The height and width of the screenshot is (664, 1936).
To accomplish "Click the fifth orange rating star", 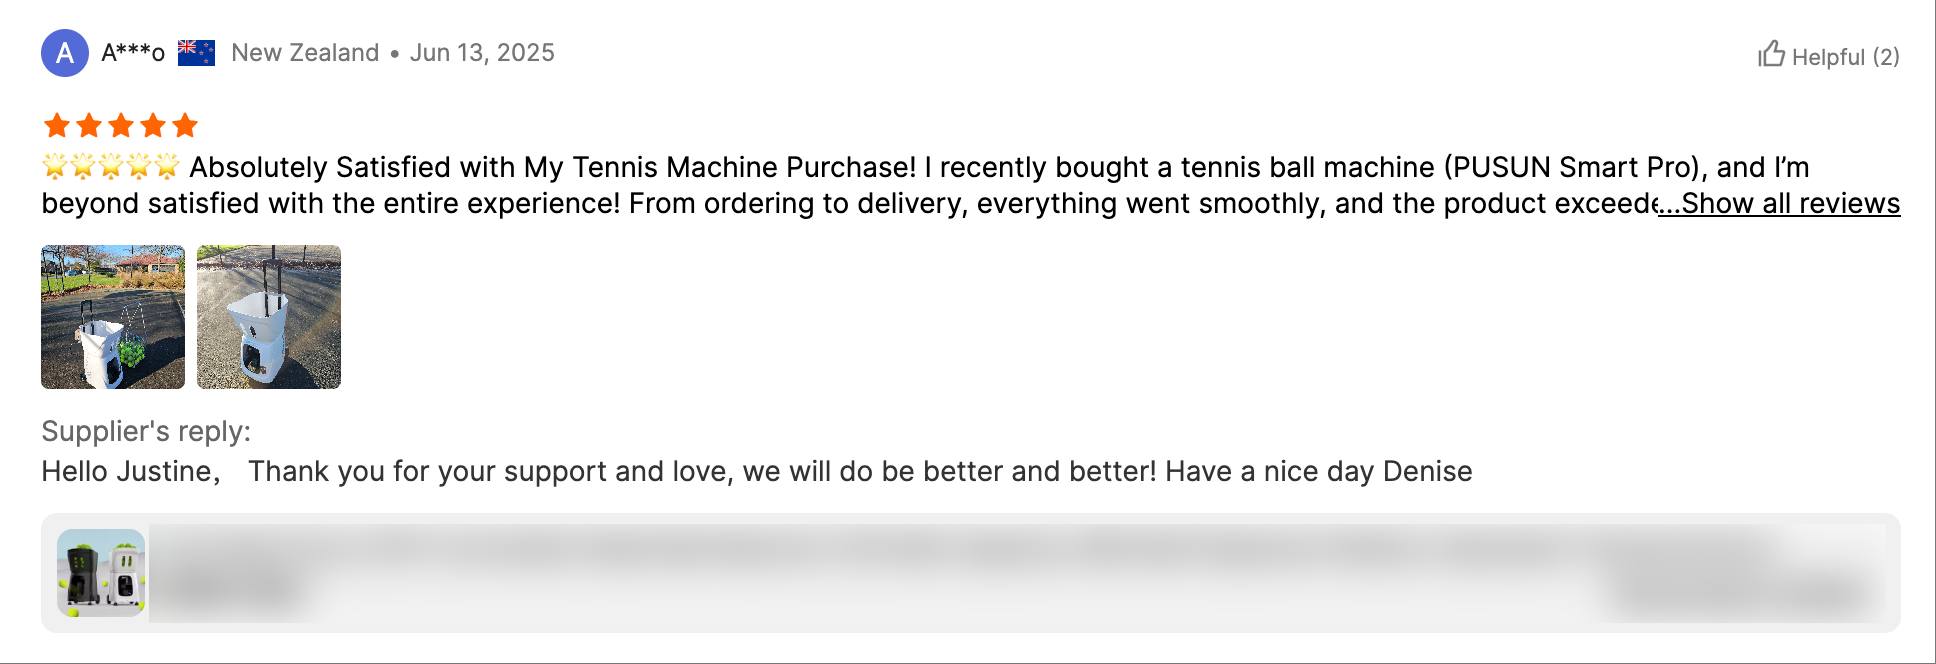I will 185,126.
